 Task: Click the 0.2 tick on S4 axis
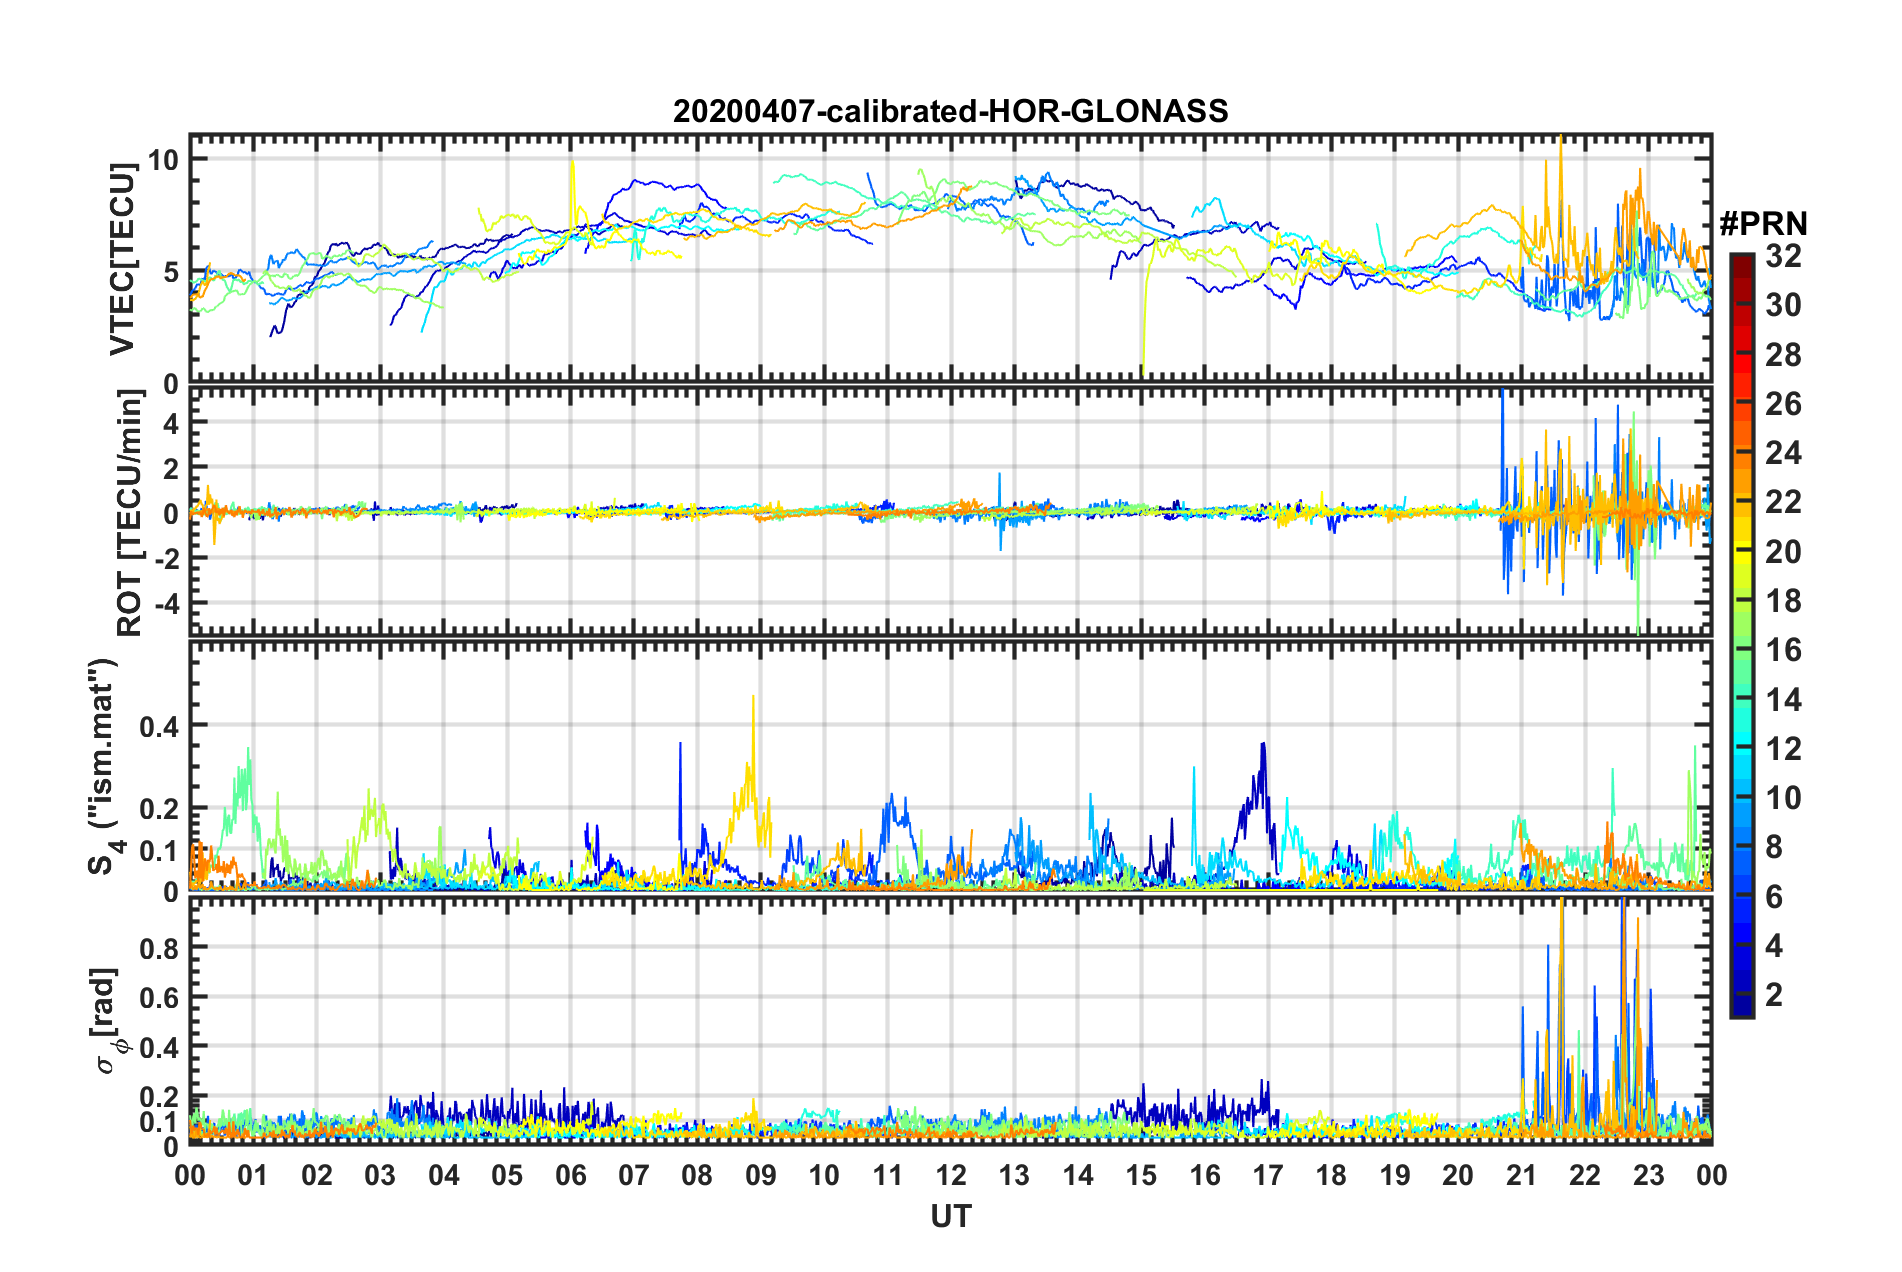point(159,808)
